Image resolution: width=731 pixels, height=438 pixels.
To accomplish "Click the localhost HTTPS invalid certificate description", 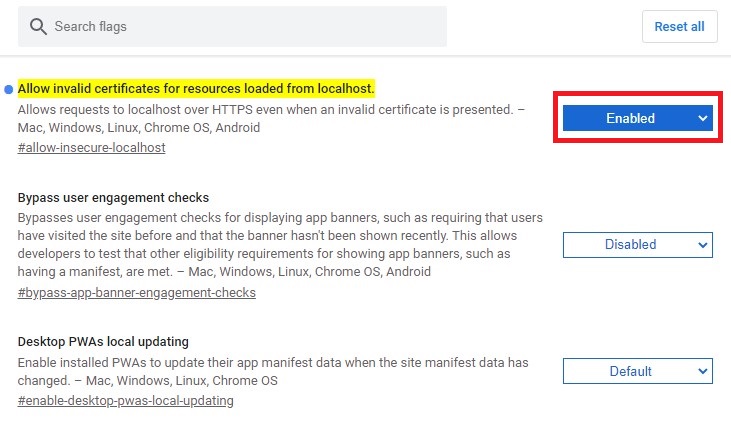I will pos(270,108).
